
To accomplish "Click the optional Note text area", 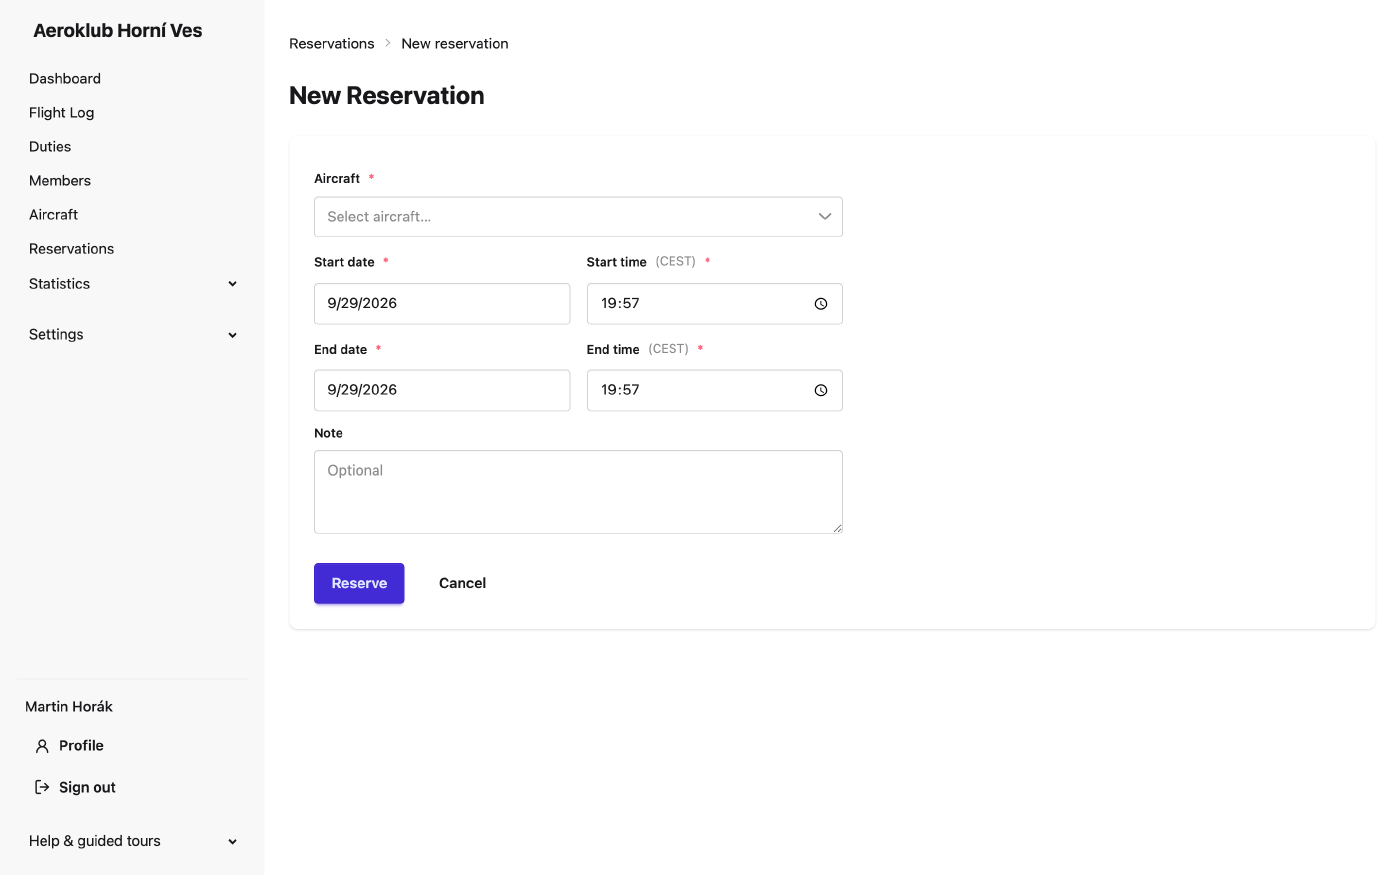I will [x=578, y=492].
